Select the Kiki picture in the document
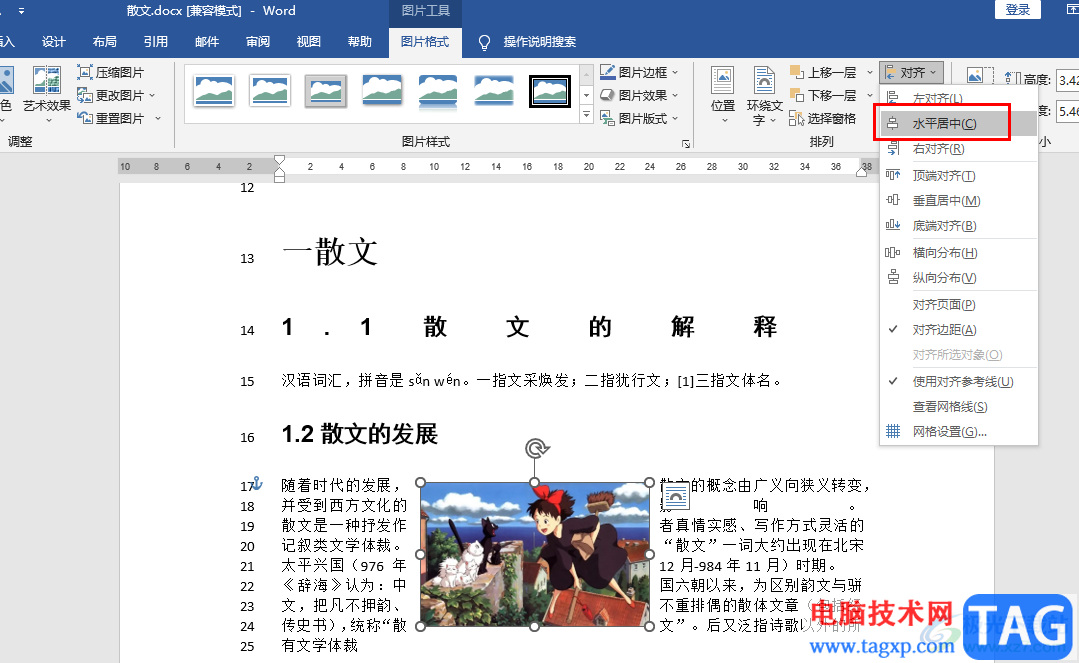The width and height of the screenshot is (1079, 663). click(x=535, y=554)
